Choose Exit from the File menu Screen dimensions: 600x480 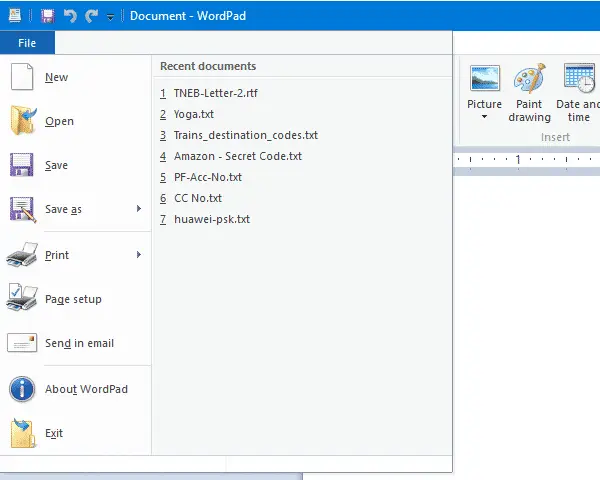[x=77, y=433]
